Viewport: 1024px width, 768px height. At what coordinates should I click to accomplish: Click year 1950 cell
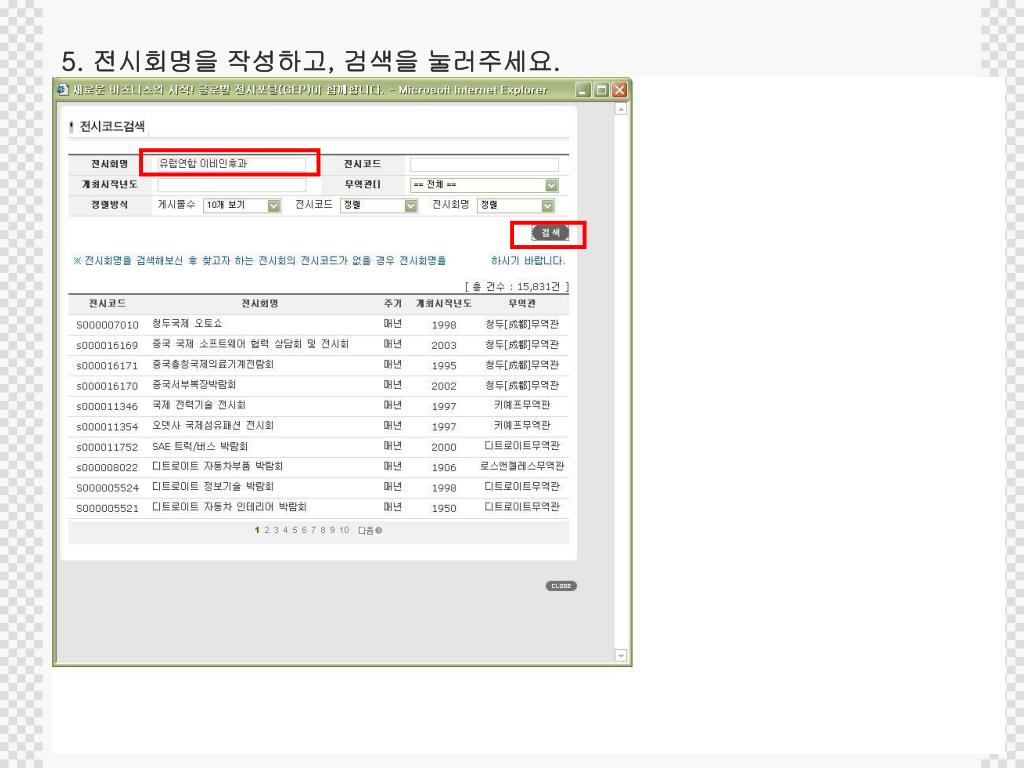coord(444,508)
